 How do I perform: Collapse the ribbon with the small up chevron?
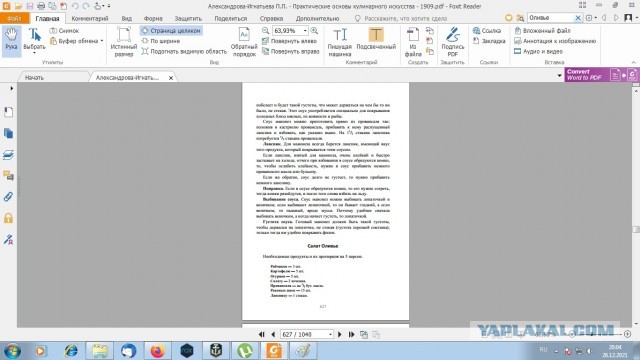click(633, 62)
